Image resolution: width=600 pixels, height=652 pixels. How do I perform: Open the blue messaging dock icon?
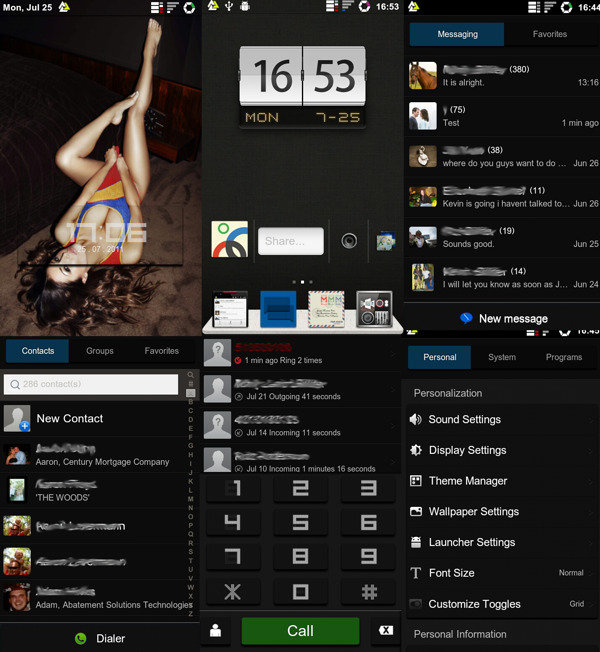pyautogui.click(x=278, y=309)
